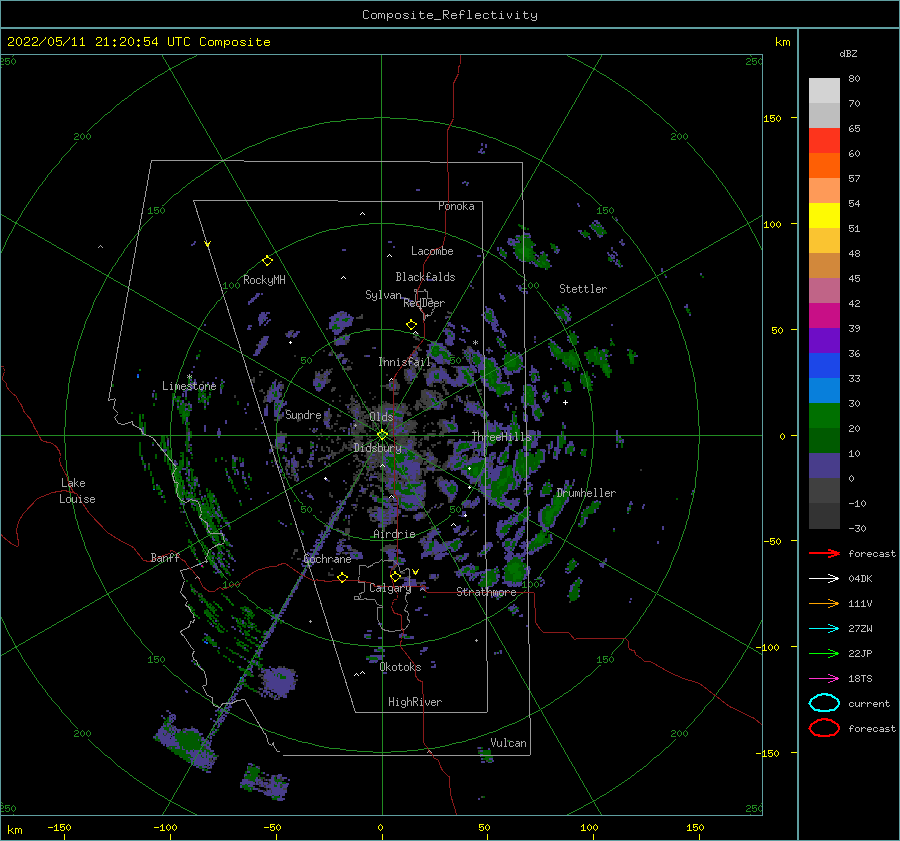Select the blue 33 dBZ color swatch

824,391
